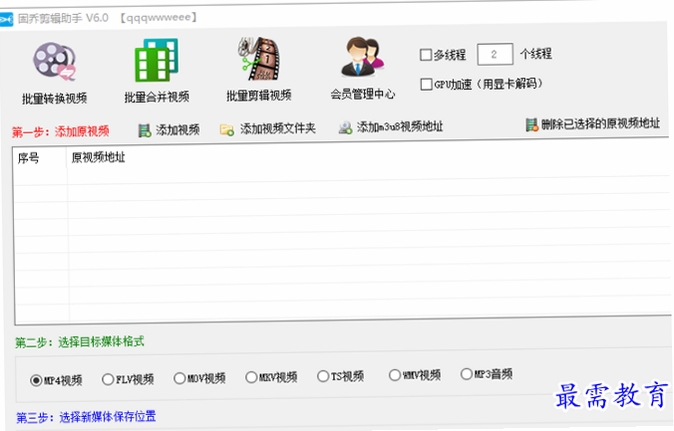Click the 添加m3u8视频地址 button text

click(400, 127)
